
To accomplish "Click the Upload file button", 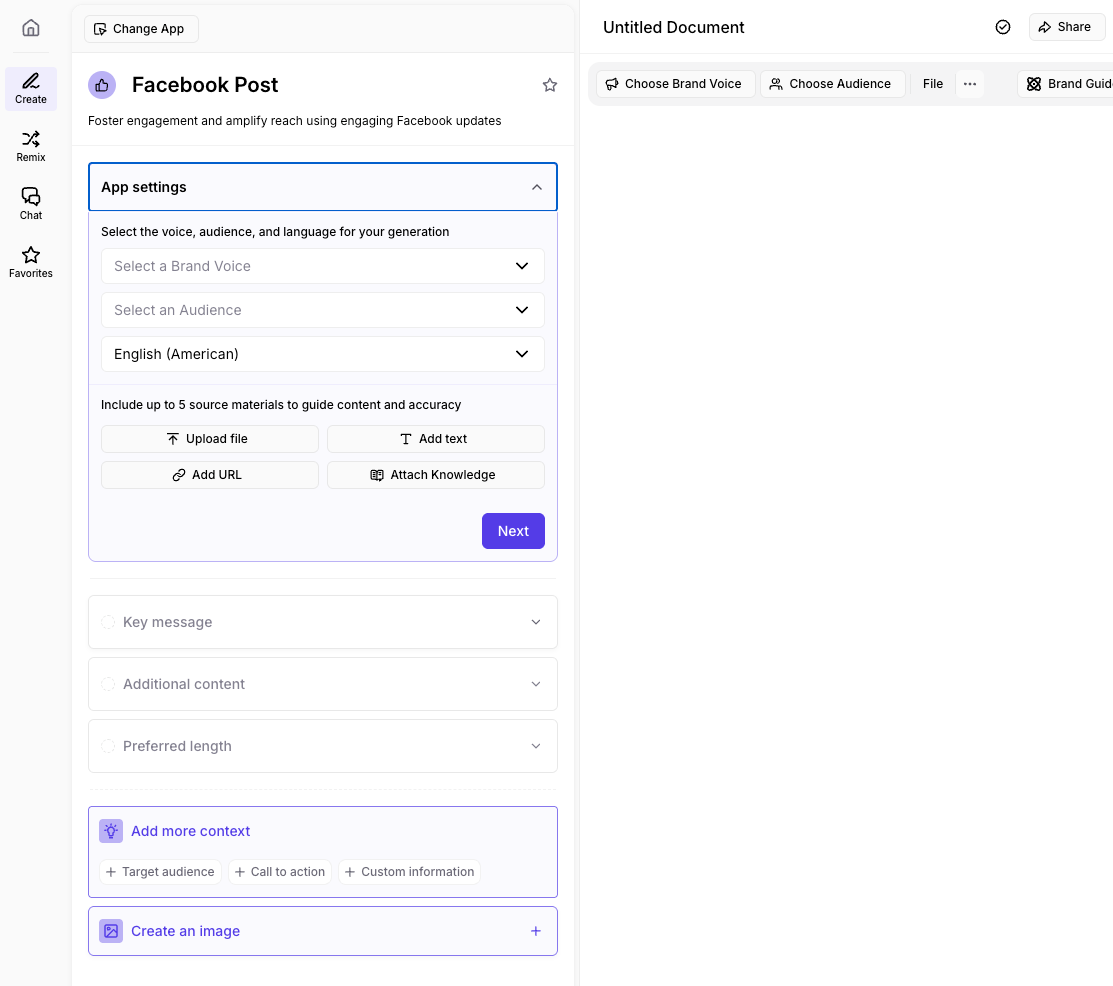I will 210,439.
